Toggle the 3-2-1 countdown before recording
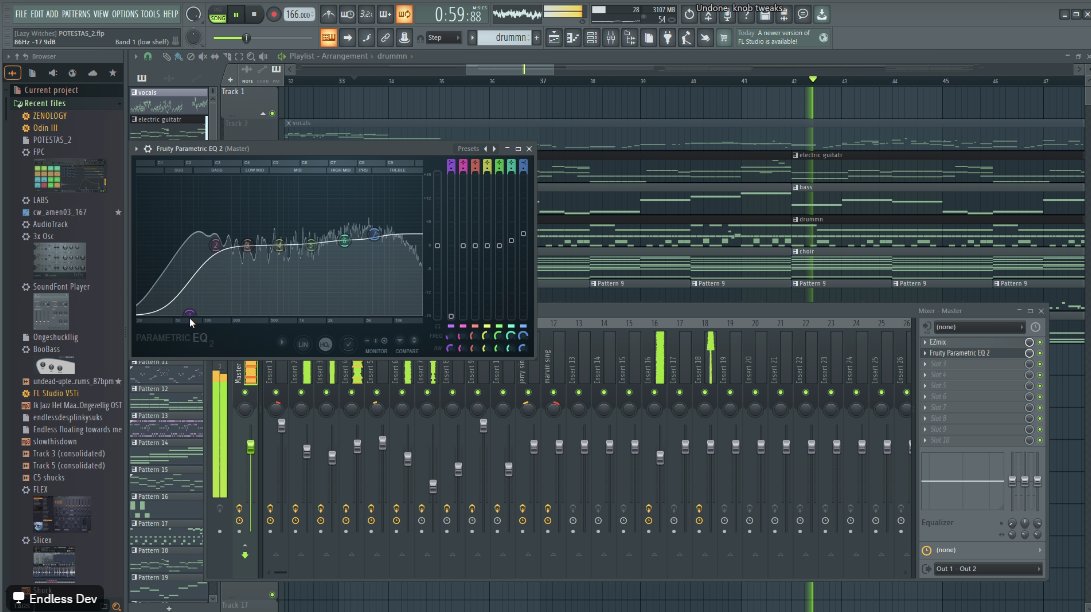Viewport: 1091px width, 612px height. (366, 14)
